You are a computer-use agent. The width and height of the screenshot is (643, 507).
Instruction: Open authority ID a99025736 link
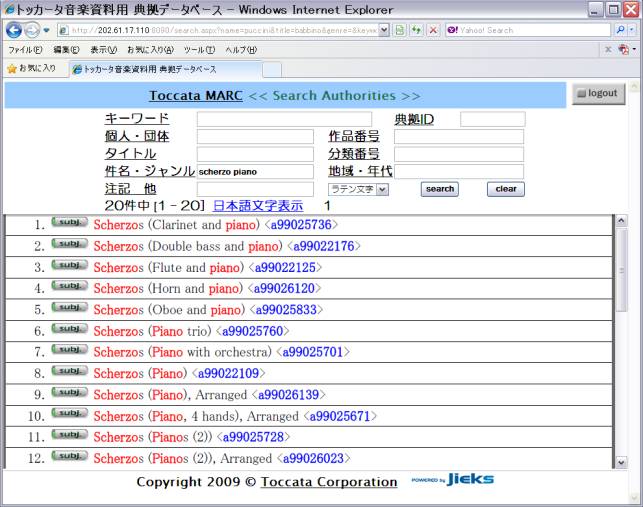tap(301, 225)
